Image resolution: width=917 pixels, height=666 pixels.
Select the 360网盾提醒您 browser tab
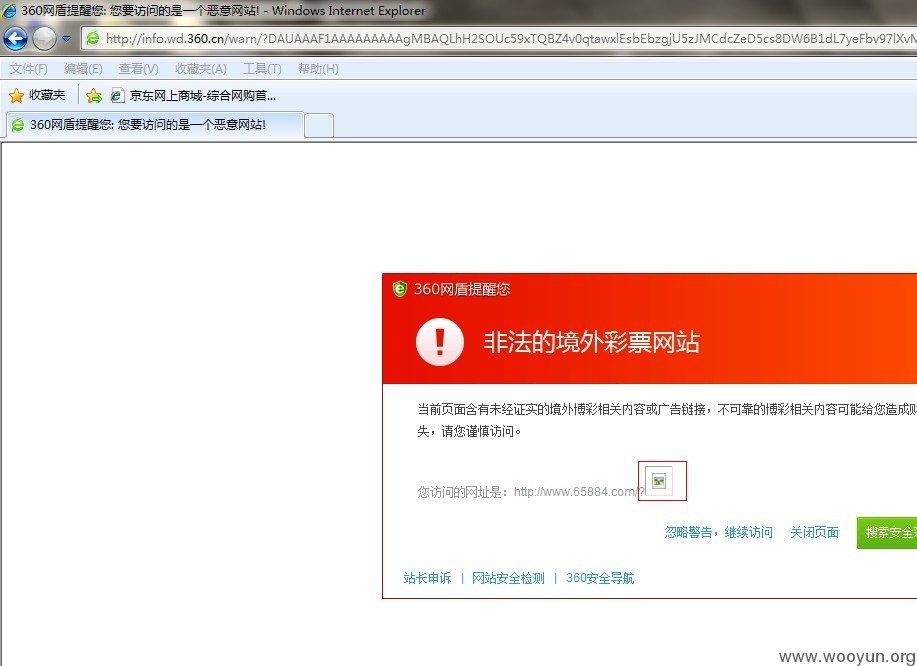pos(155,125)
